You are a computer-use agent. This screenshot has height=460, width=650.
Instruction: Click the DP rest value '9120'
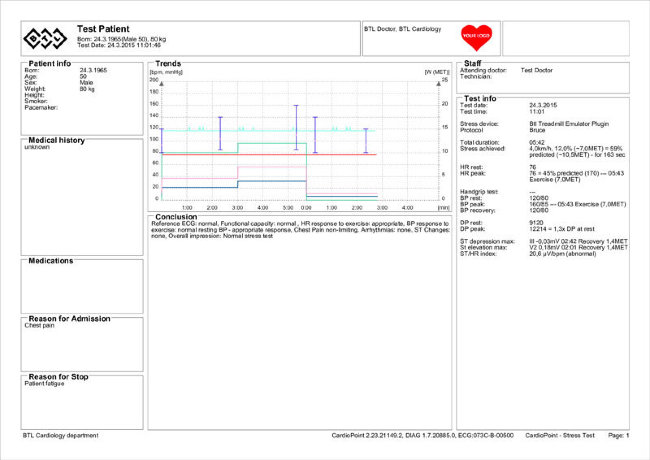tap(536, 223)
